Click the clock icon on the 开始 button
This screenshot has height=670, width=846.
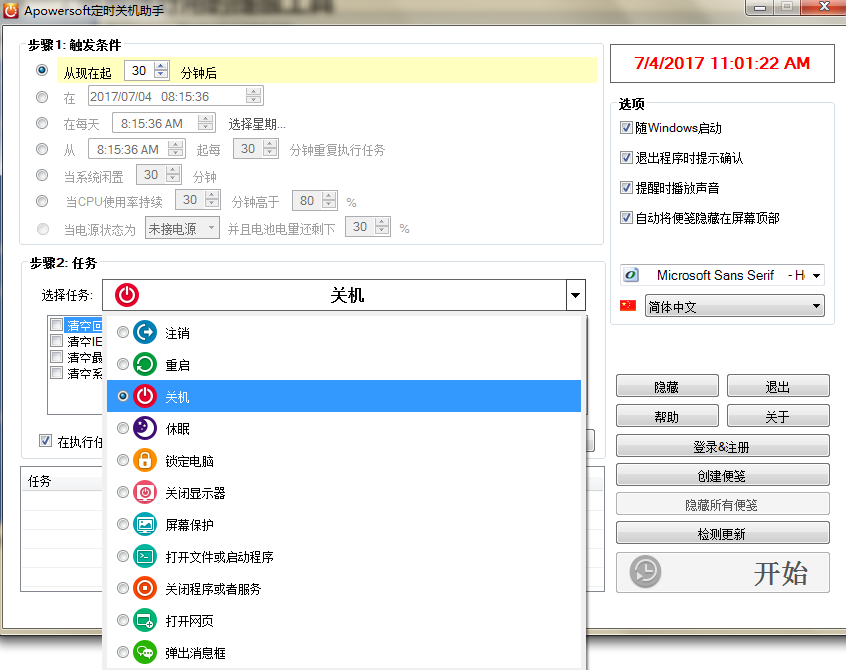click(x=645, y=572)
